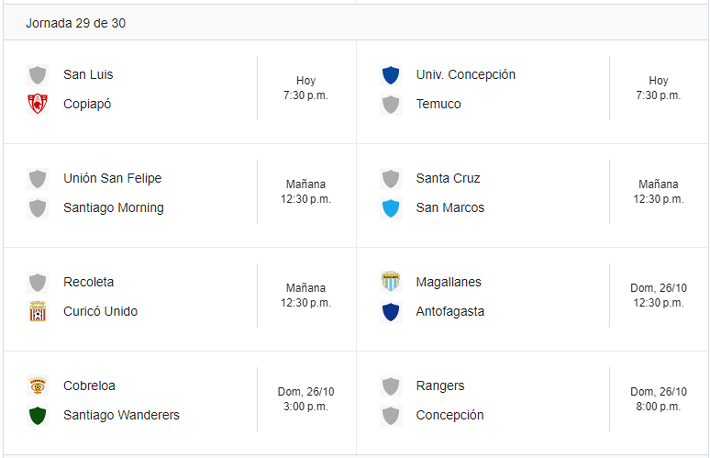Click Dom, 26/10 3:00 p.m. match time
The image size is (710, 458).
pyautogui.click(x=306, y=399)
